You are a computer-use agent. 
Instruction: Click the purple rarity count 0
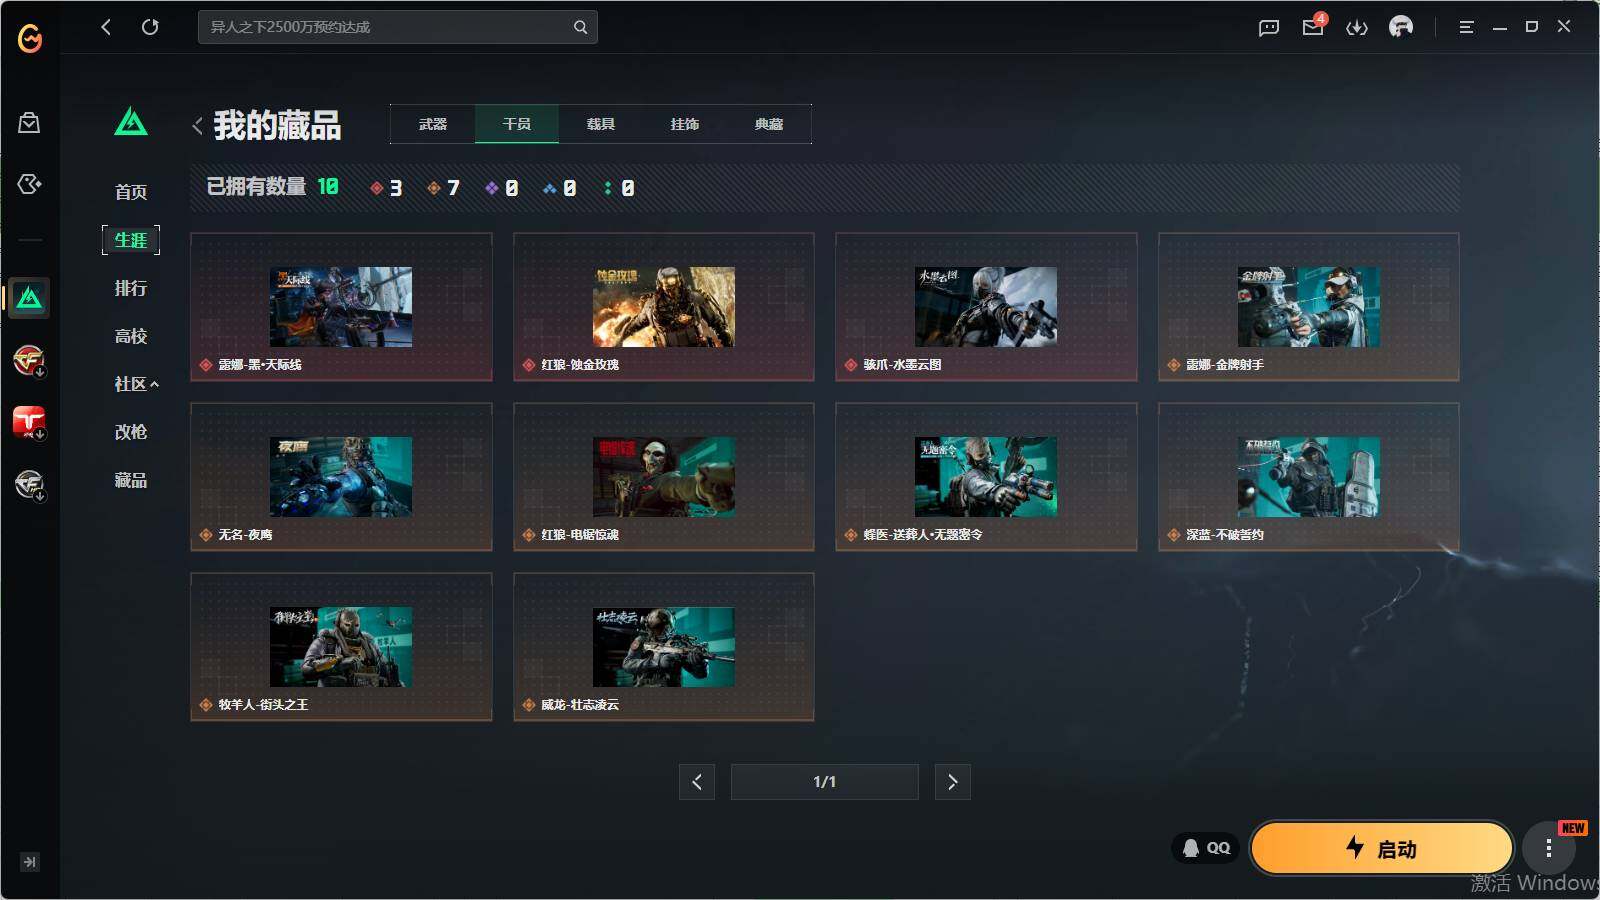point(501,188)
